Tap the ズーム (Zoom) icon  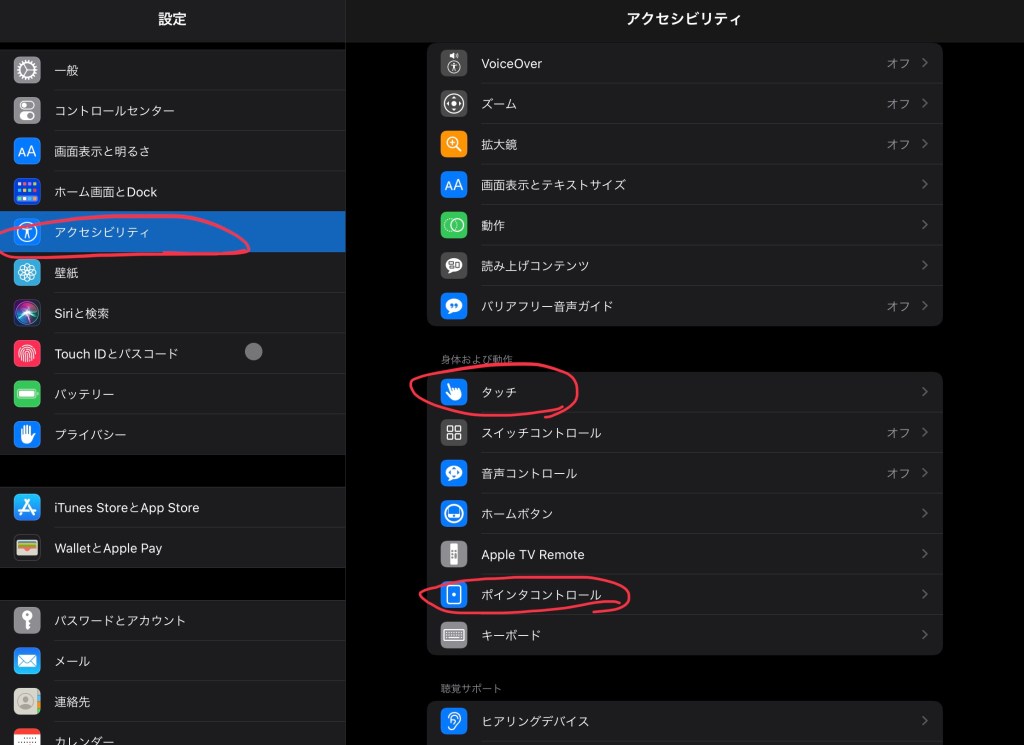454,104
